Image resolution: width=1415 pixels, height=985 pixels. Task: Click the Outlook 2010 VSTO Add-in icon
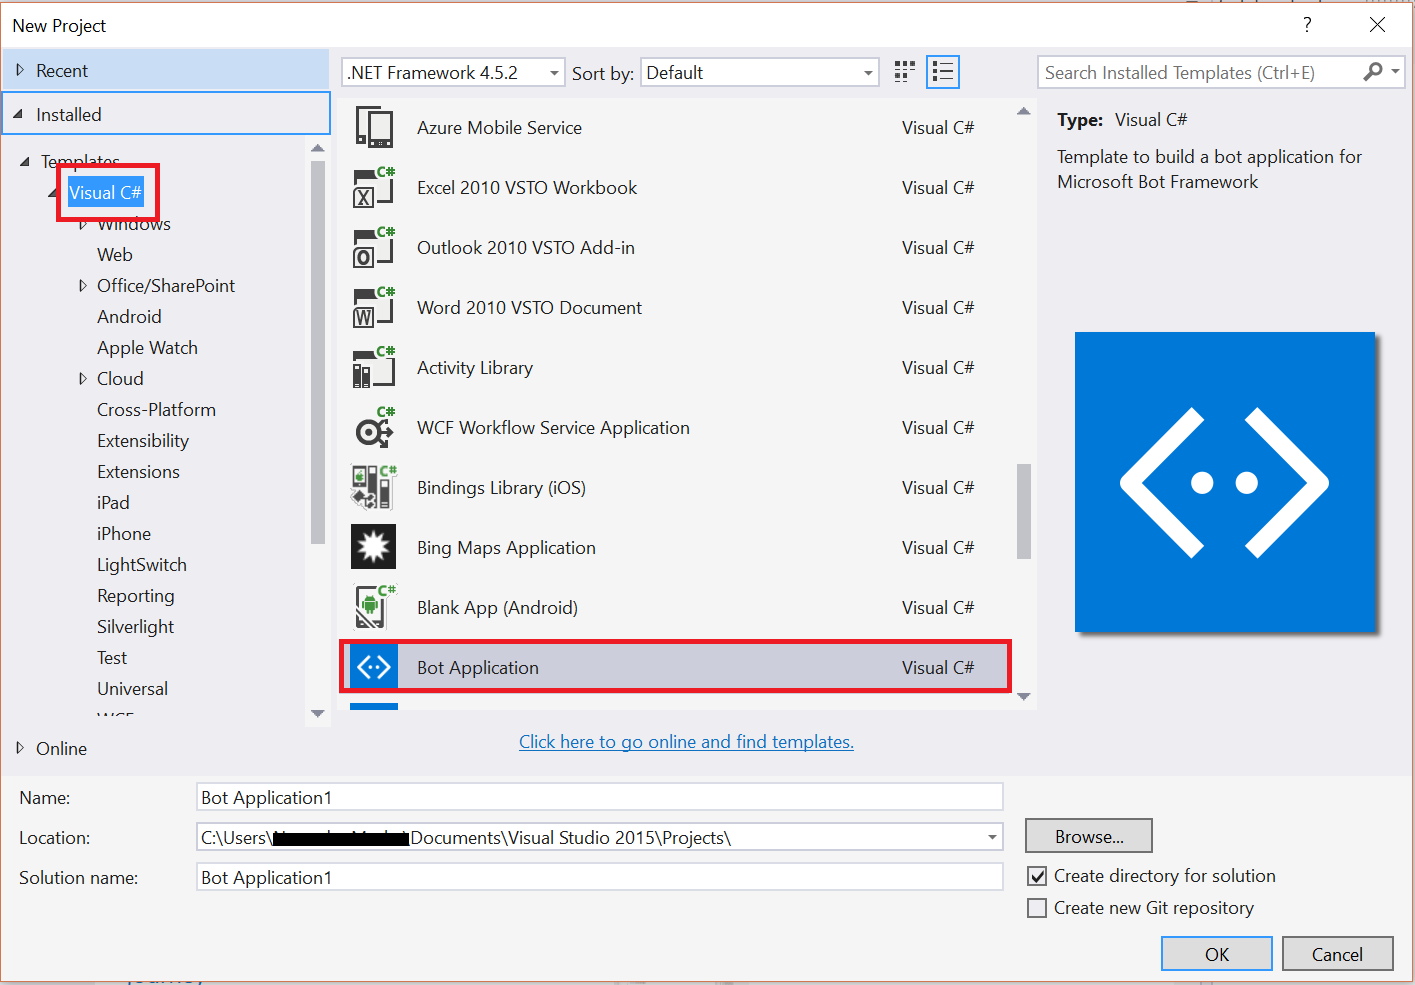[374, 248]
